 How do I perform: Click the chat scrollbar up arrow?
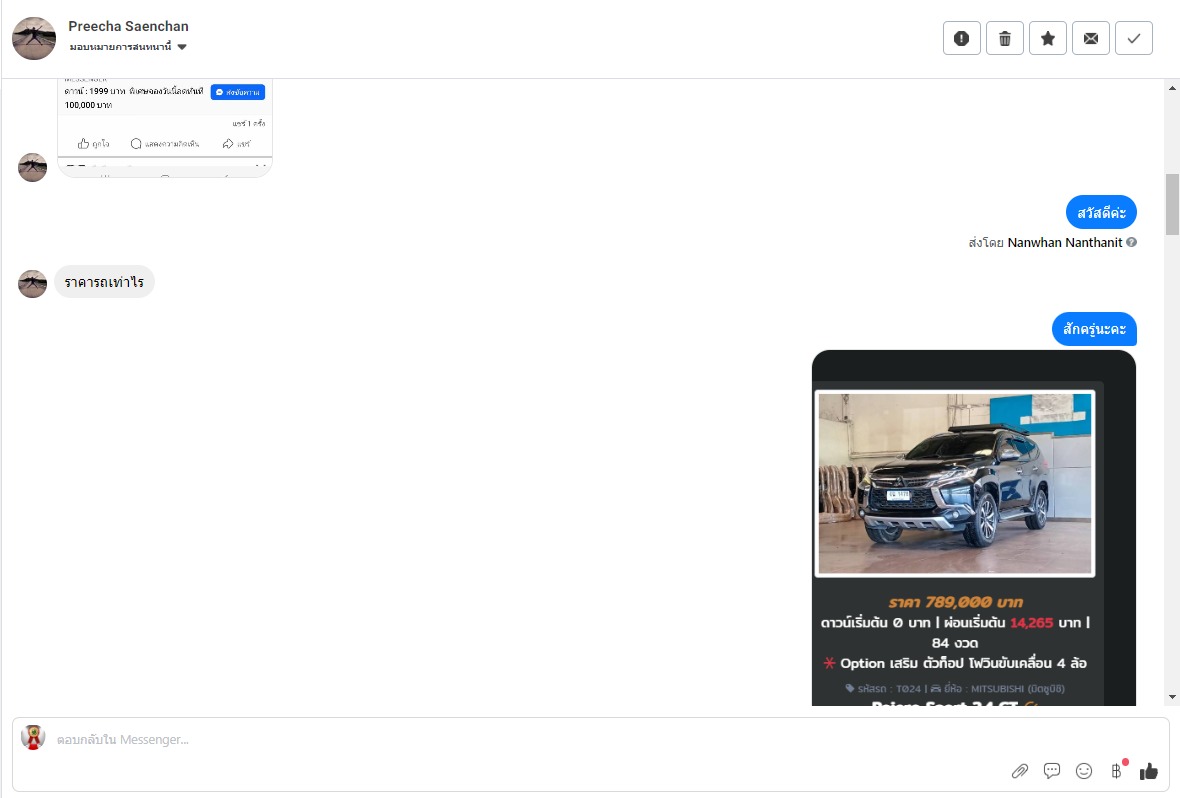coord(1172,88)
